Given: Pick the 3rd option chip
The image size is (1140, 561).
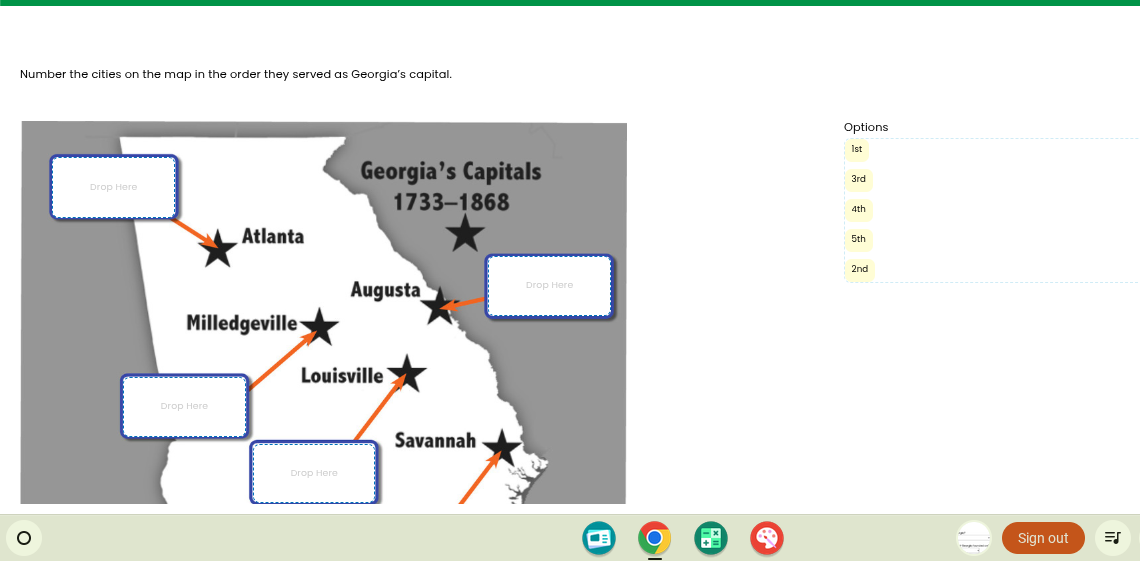Looking at the screenshot, I should tap(858, 179).
